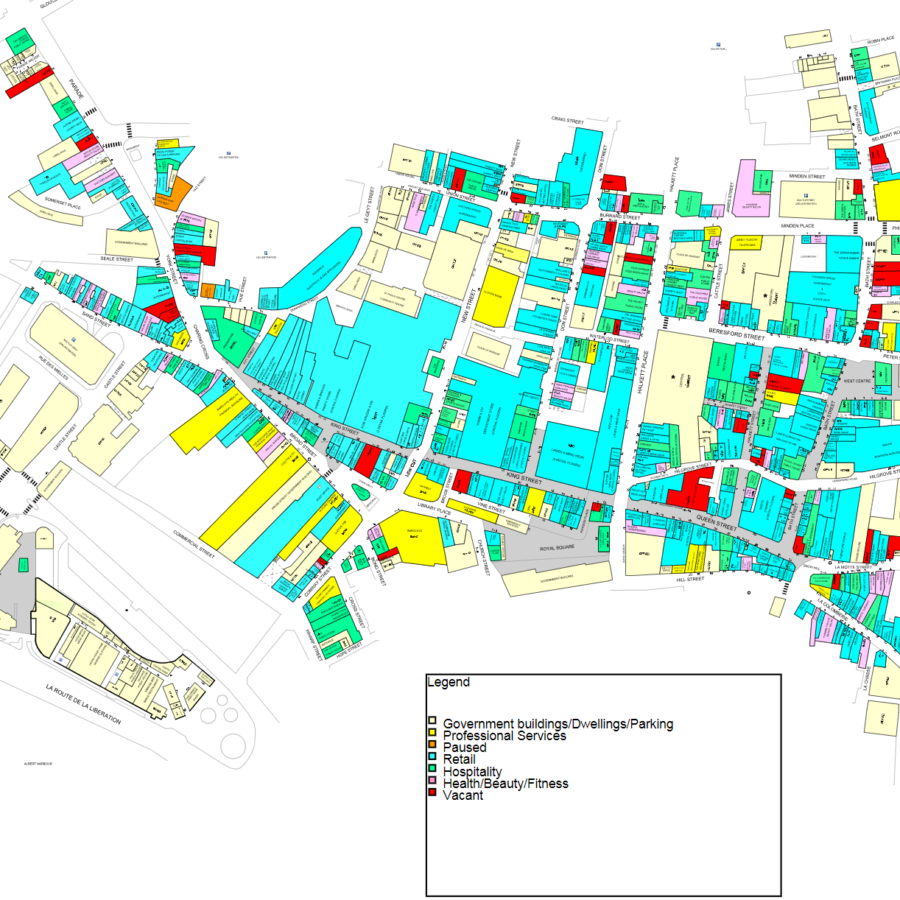The height and width of the screenshot is (900, 900).
Task: Click the 'YORK STREET' map label
Action: tap(172, 268)
